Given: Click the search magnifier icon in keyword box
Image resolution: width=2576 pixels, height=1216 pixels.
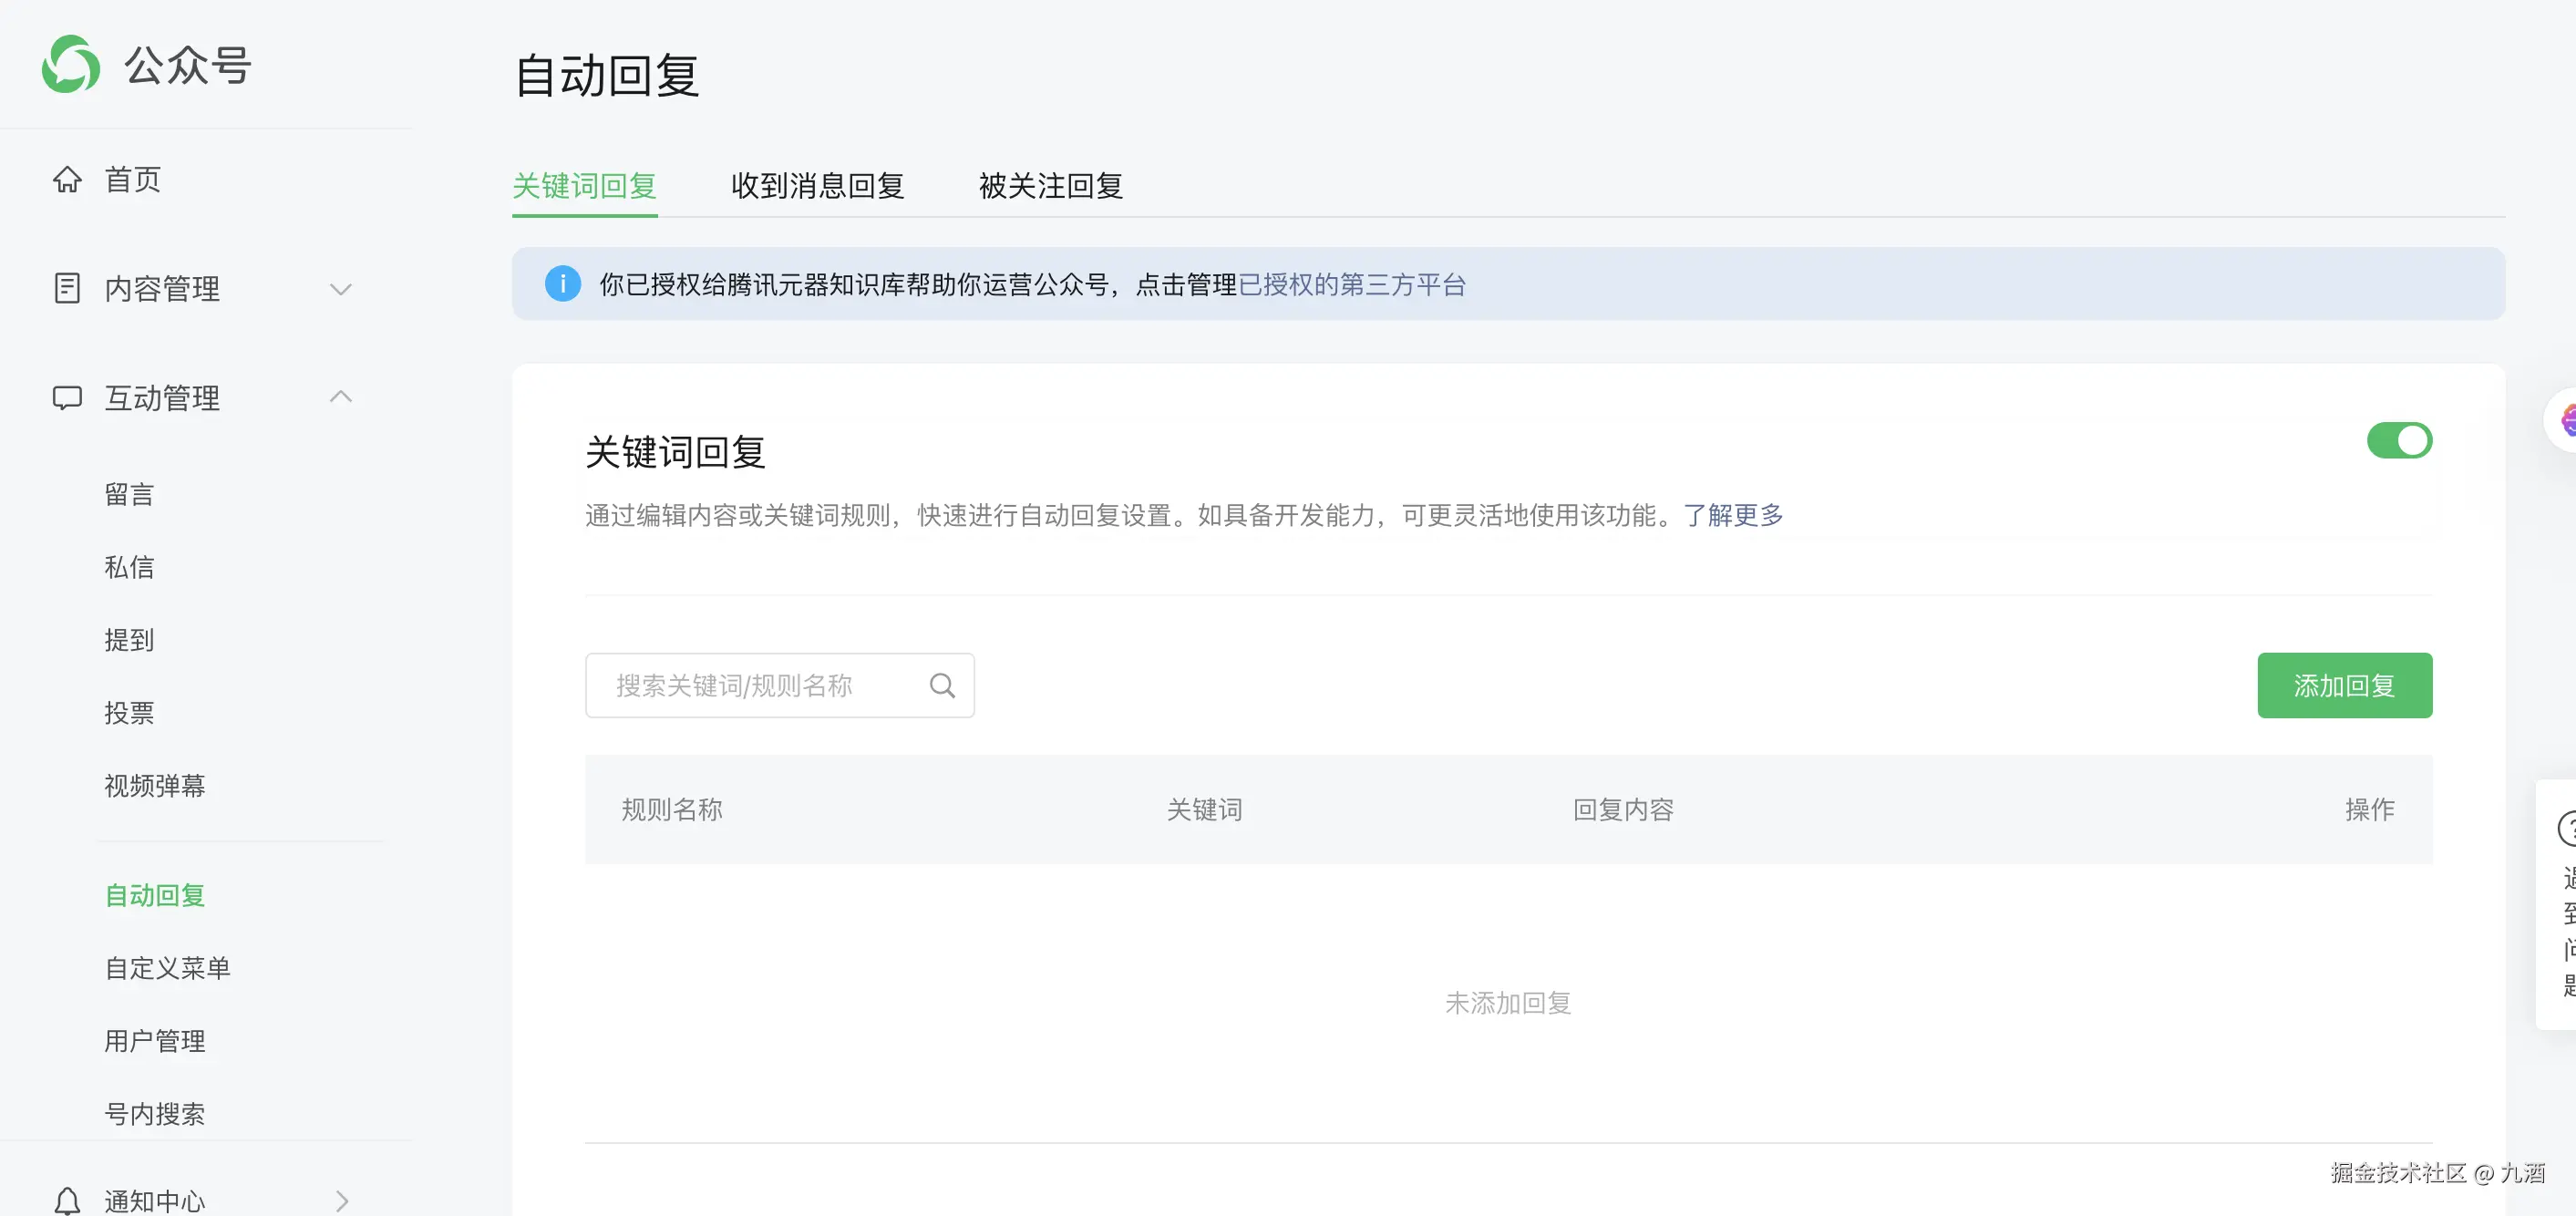Looking at the screenshot, I should (942, 686).
